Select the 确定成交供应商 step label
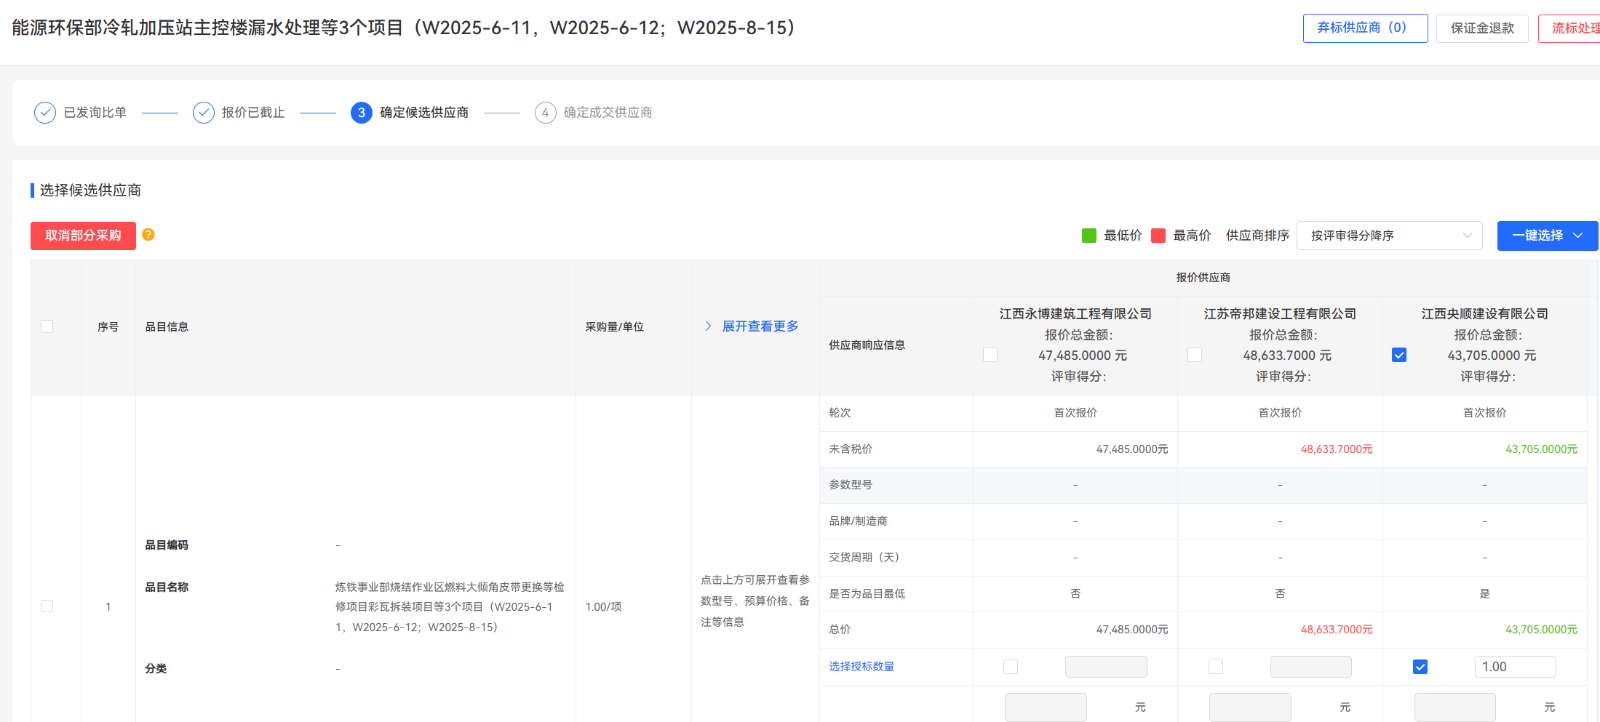The image size is (1600, 722). [x=608, y=113]
